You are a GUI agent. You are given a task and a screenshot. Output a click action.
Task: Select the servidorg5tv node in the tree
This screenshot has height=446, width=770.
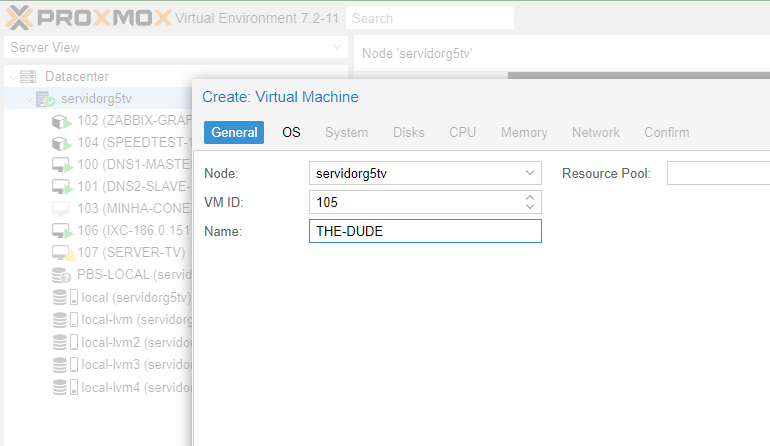pyautogui.click(x=96, y=99)
